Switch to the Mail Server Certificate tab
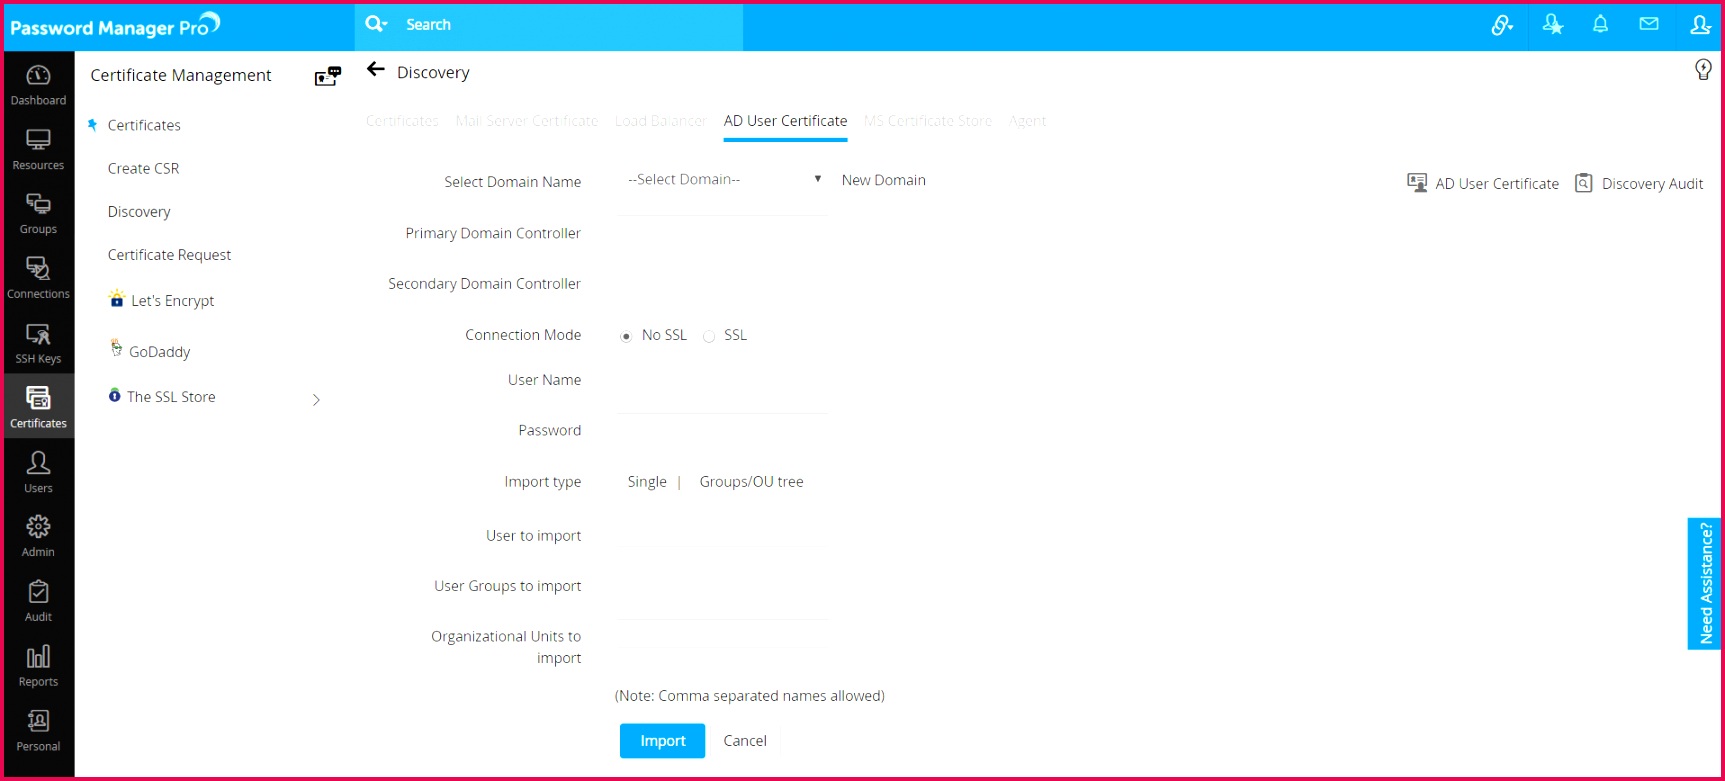1725x781 pixels. click(527, 121)
